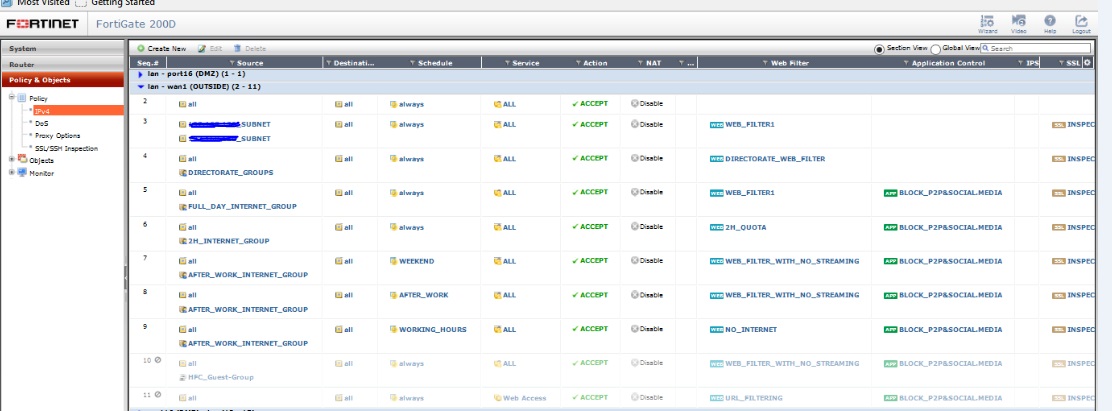Click the ACCEPT action in policy 2 row
This screenshot has width=1112, height=411.
pos(594,103)
